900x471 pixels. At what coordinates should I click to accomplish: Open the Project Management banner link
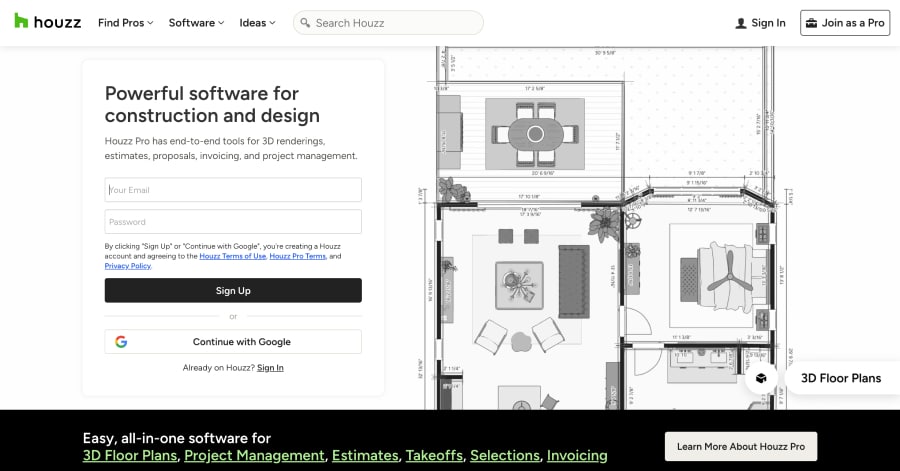254,456
